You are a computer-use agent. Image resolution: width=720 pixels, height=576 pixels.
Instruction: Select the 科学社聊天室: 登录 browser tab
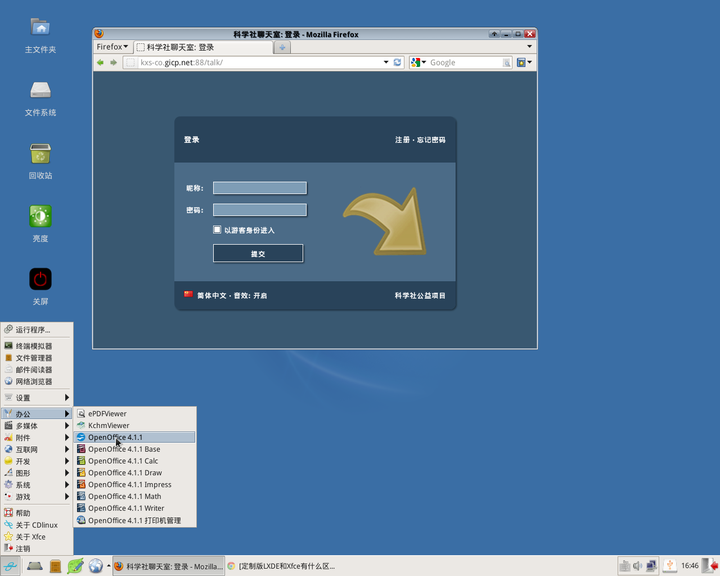pos(203,47)
